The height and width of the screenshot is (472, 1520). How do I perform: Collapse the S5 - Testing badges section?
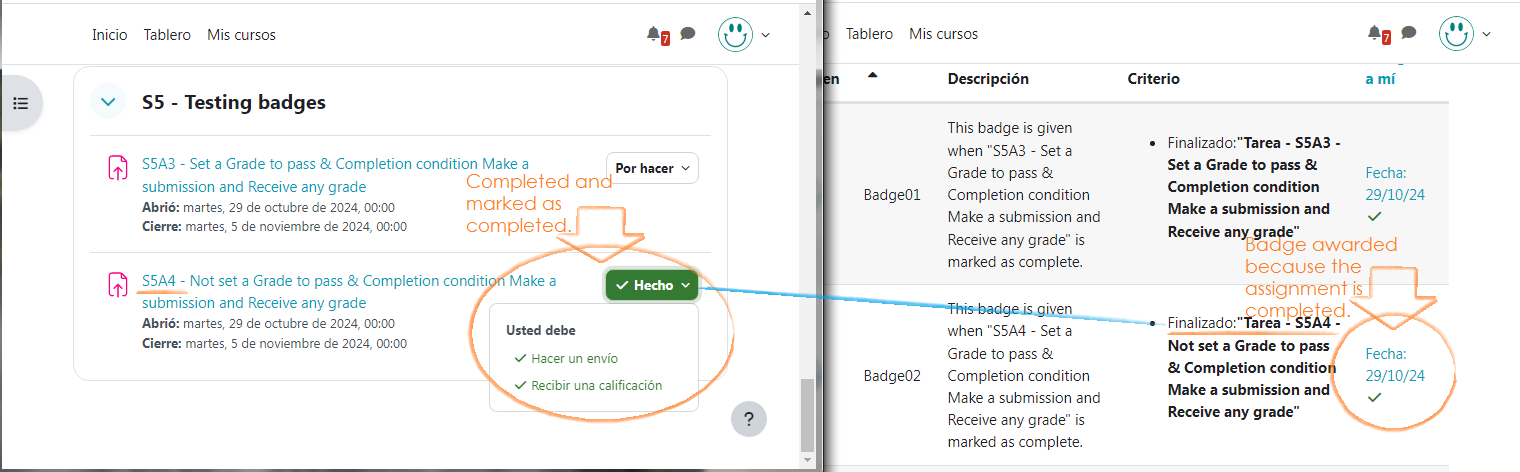pos(108,102)
